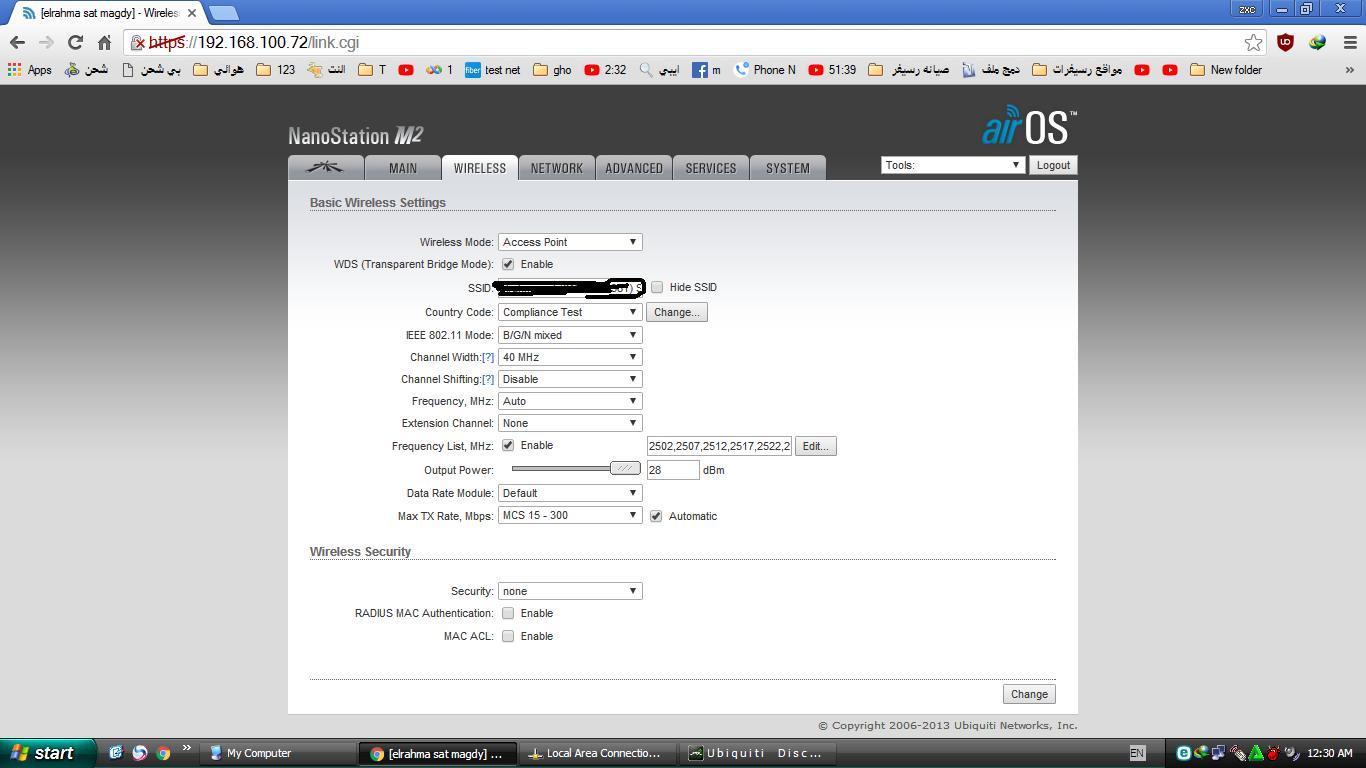Open the Ubiquiti logo tab
The width and height of the screenshot is (1366, 768).
click(324, 168)
